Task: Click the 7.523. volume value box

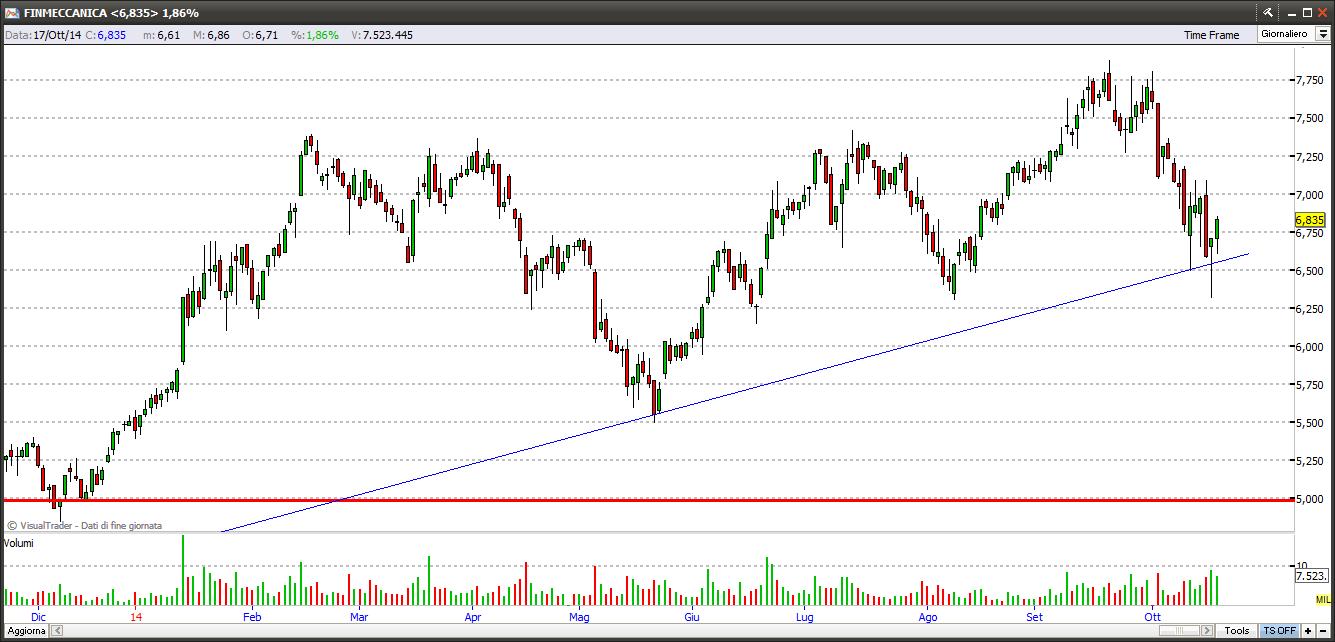Action: coord(1311,577)
